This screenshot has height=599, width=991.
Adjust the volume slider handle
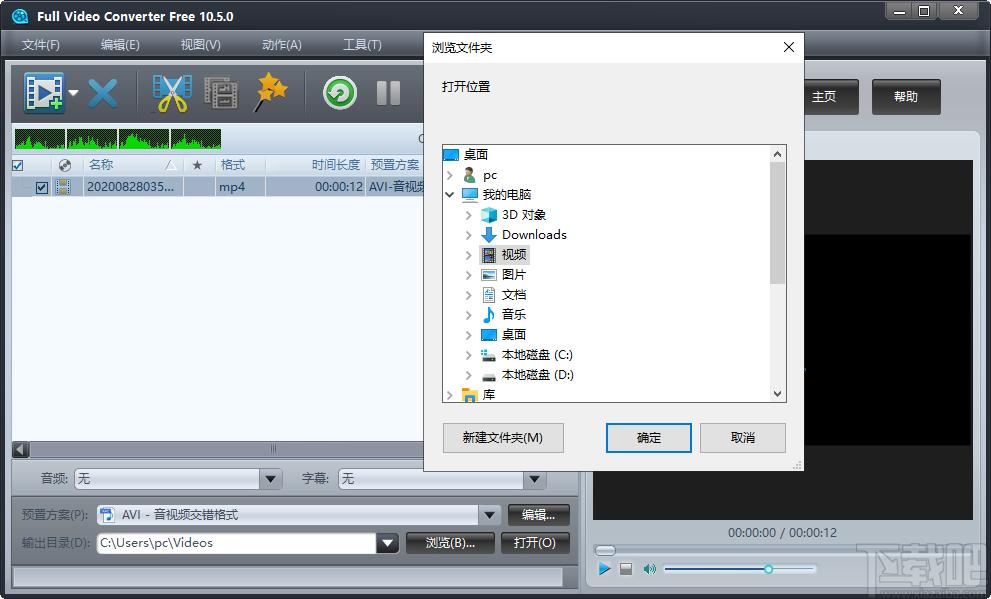tap(769, 569)
